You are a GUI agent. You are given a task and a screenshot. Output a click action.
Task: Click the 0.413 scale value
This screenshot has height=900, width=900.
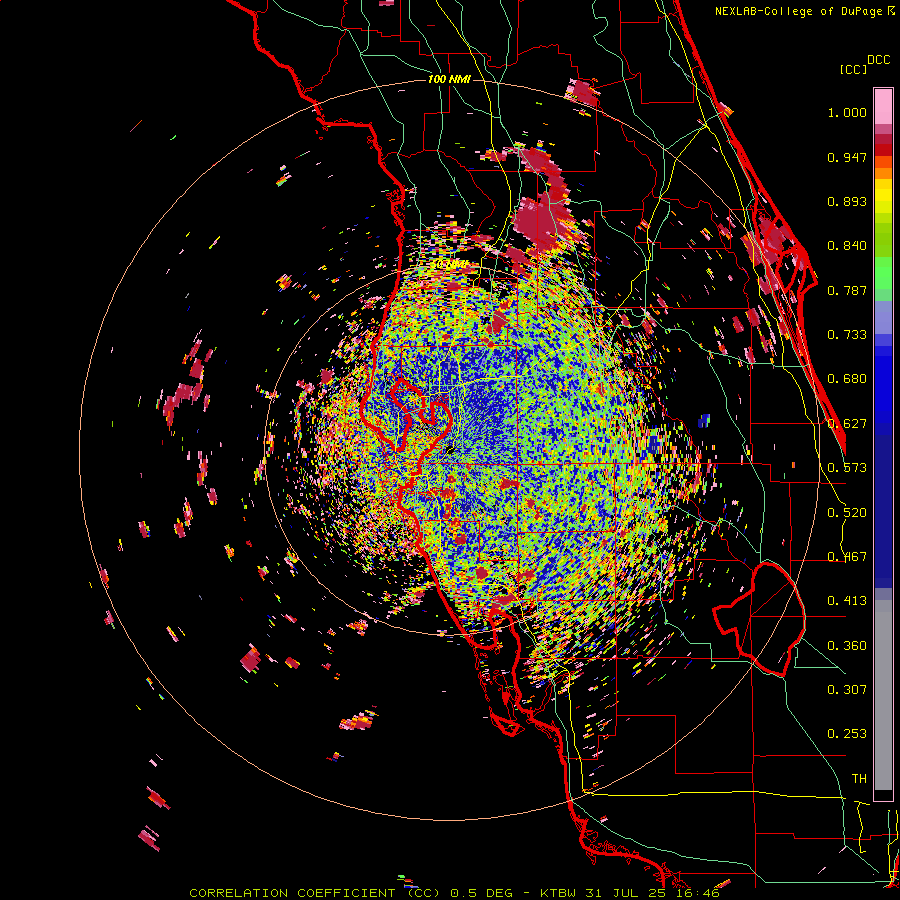(847, 601)
